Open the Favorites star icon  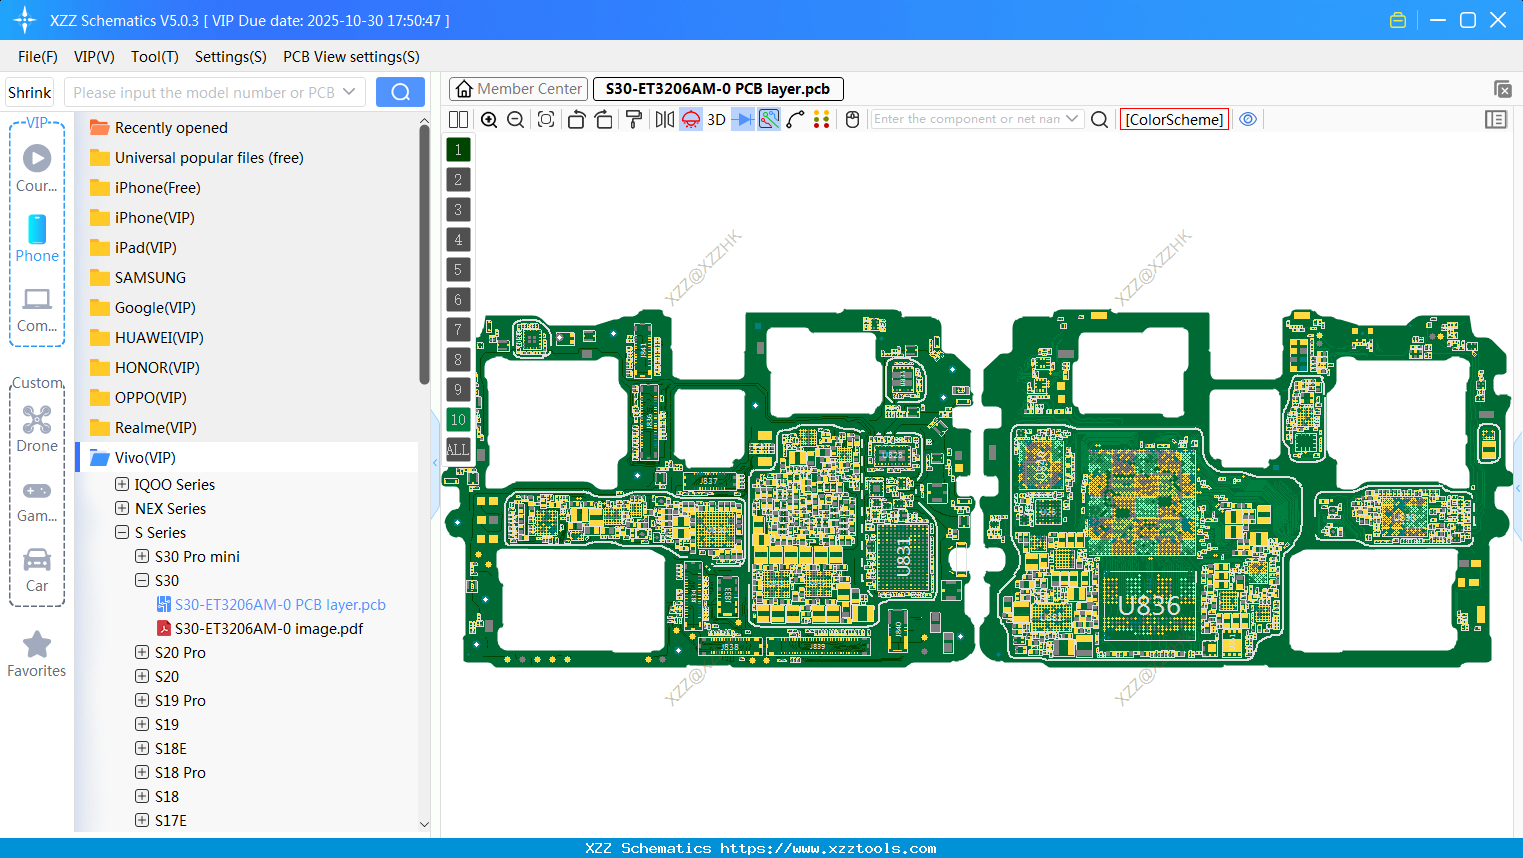coord(37,654)
